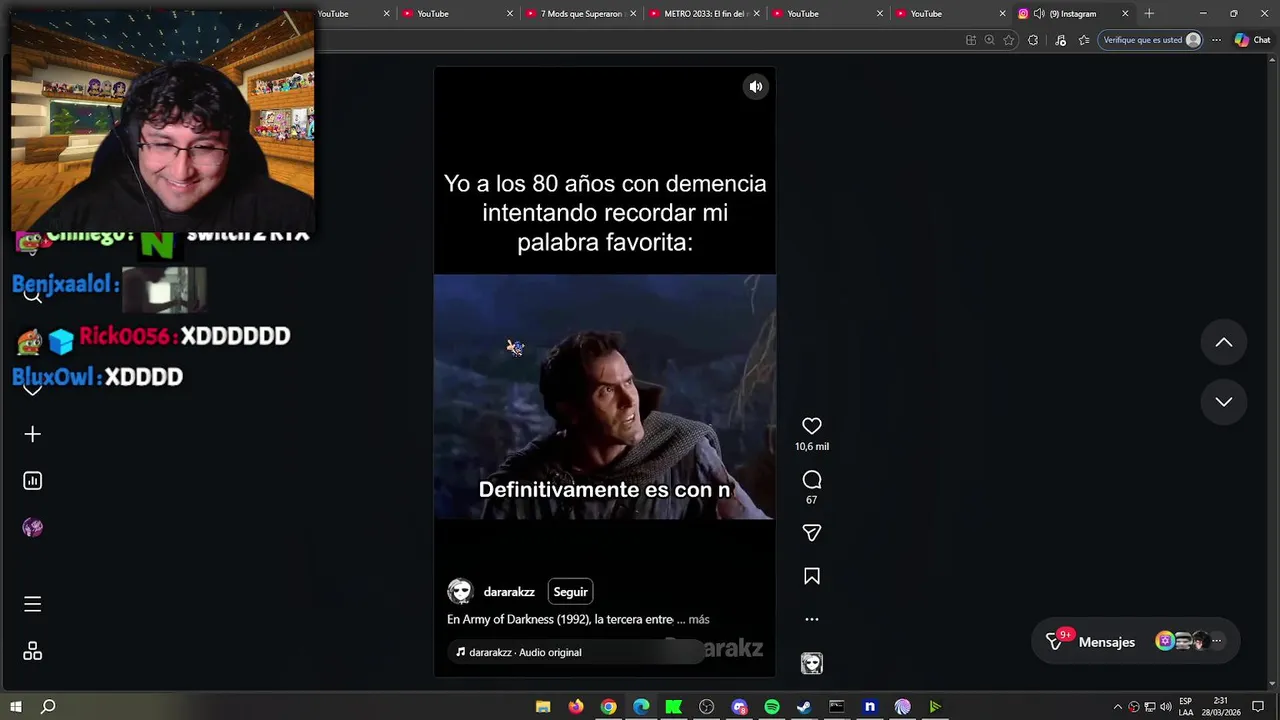The height and width of the screenshot is (720, 1280).
Task: Click 'Verifique que es usted' profile button
Action: 1151,40
